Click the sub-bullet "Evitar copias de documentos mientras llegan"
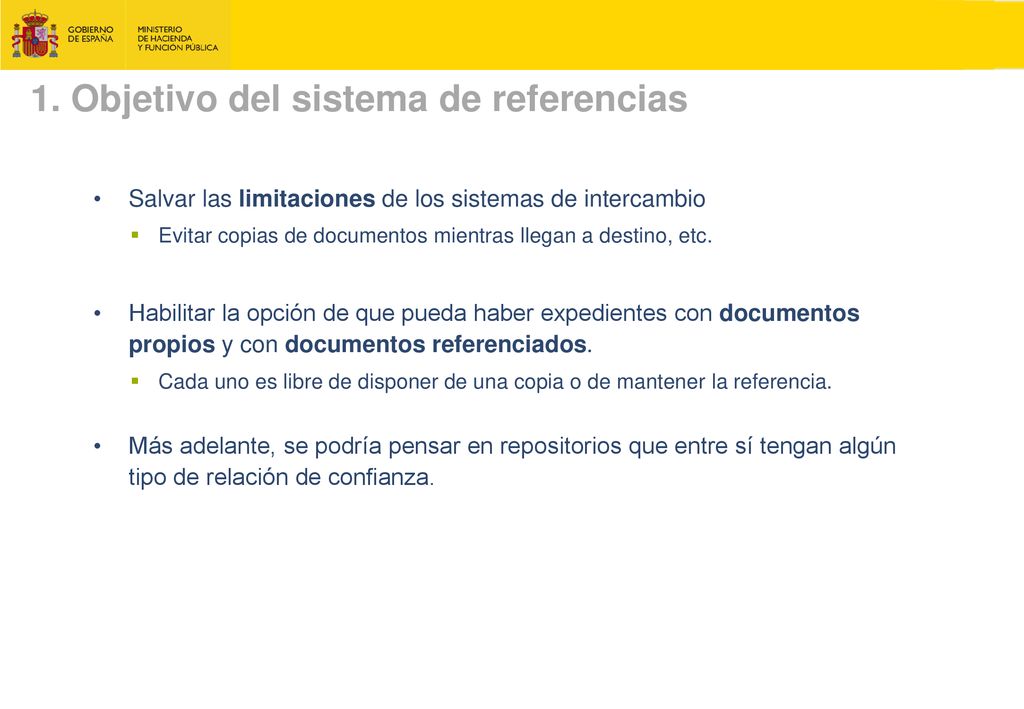 [x=435, y=236]
